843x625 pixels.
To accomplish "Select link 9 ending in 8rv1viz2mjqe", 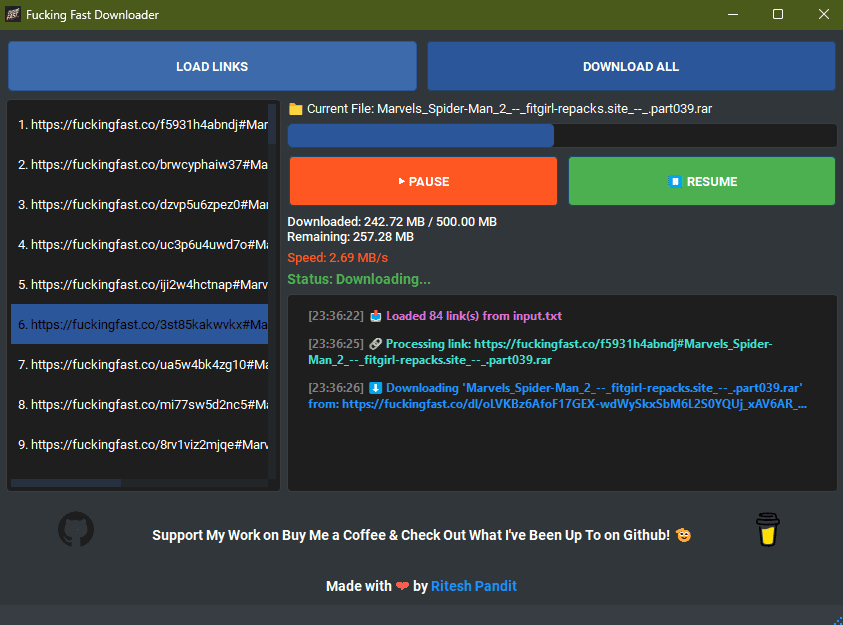I will (139, 444).
